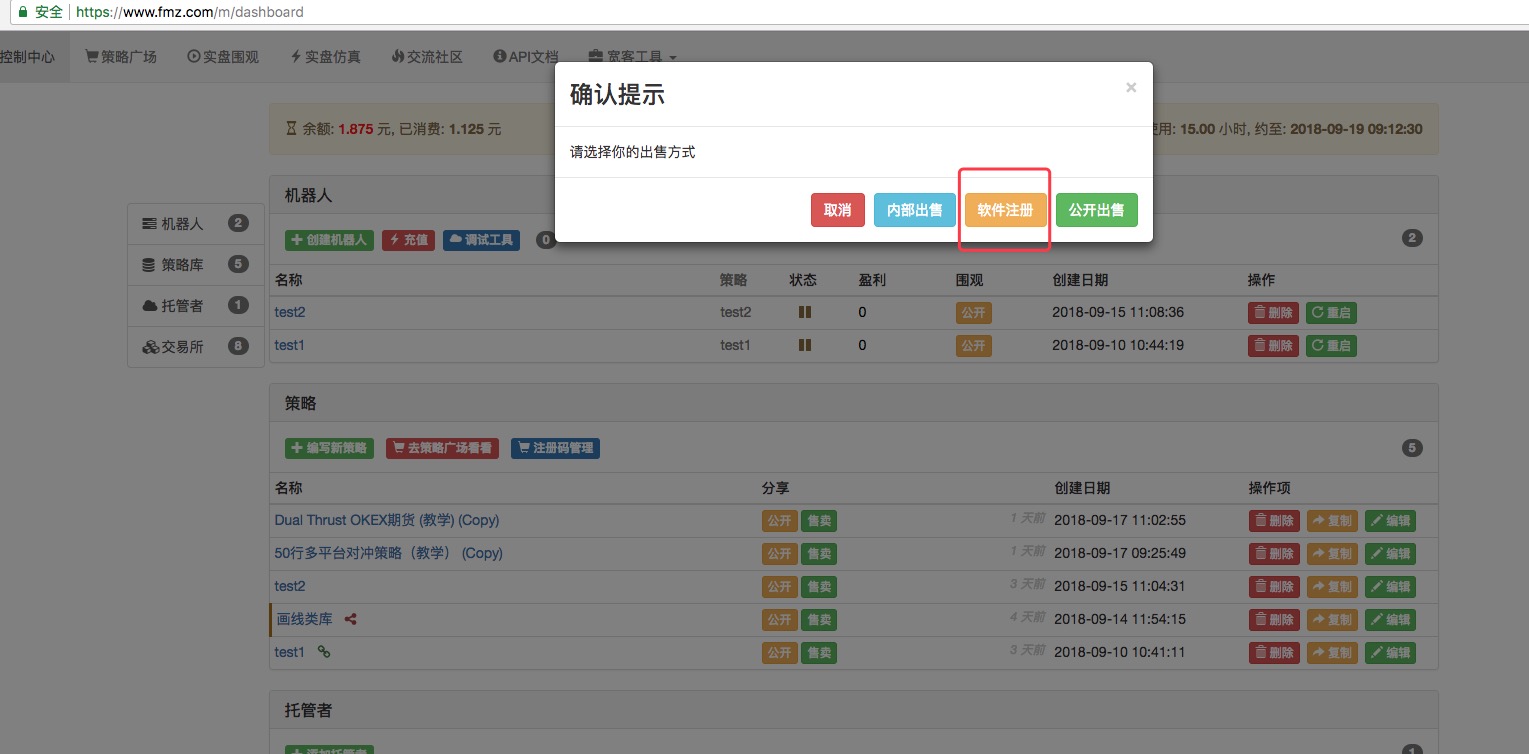Image resolution: width=1529 pixels, height=754 pixels.
Task: Close the 确认提示 dialog with X
Action: (1131, 88)
